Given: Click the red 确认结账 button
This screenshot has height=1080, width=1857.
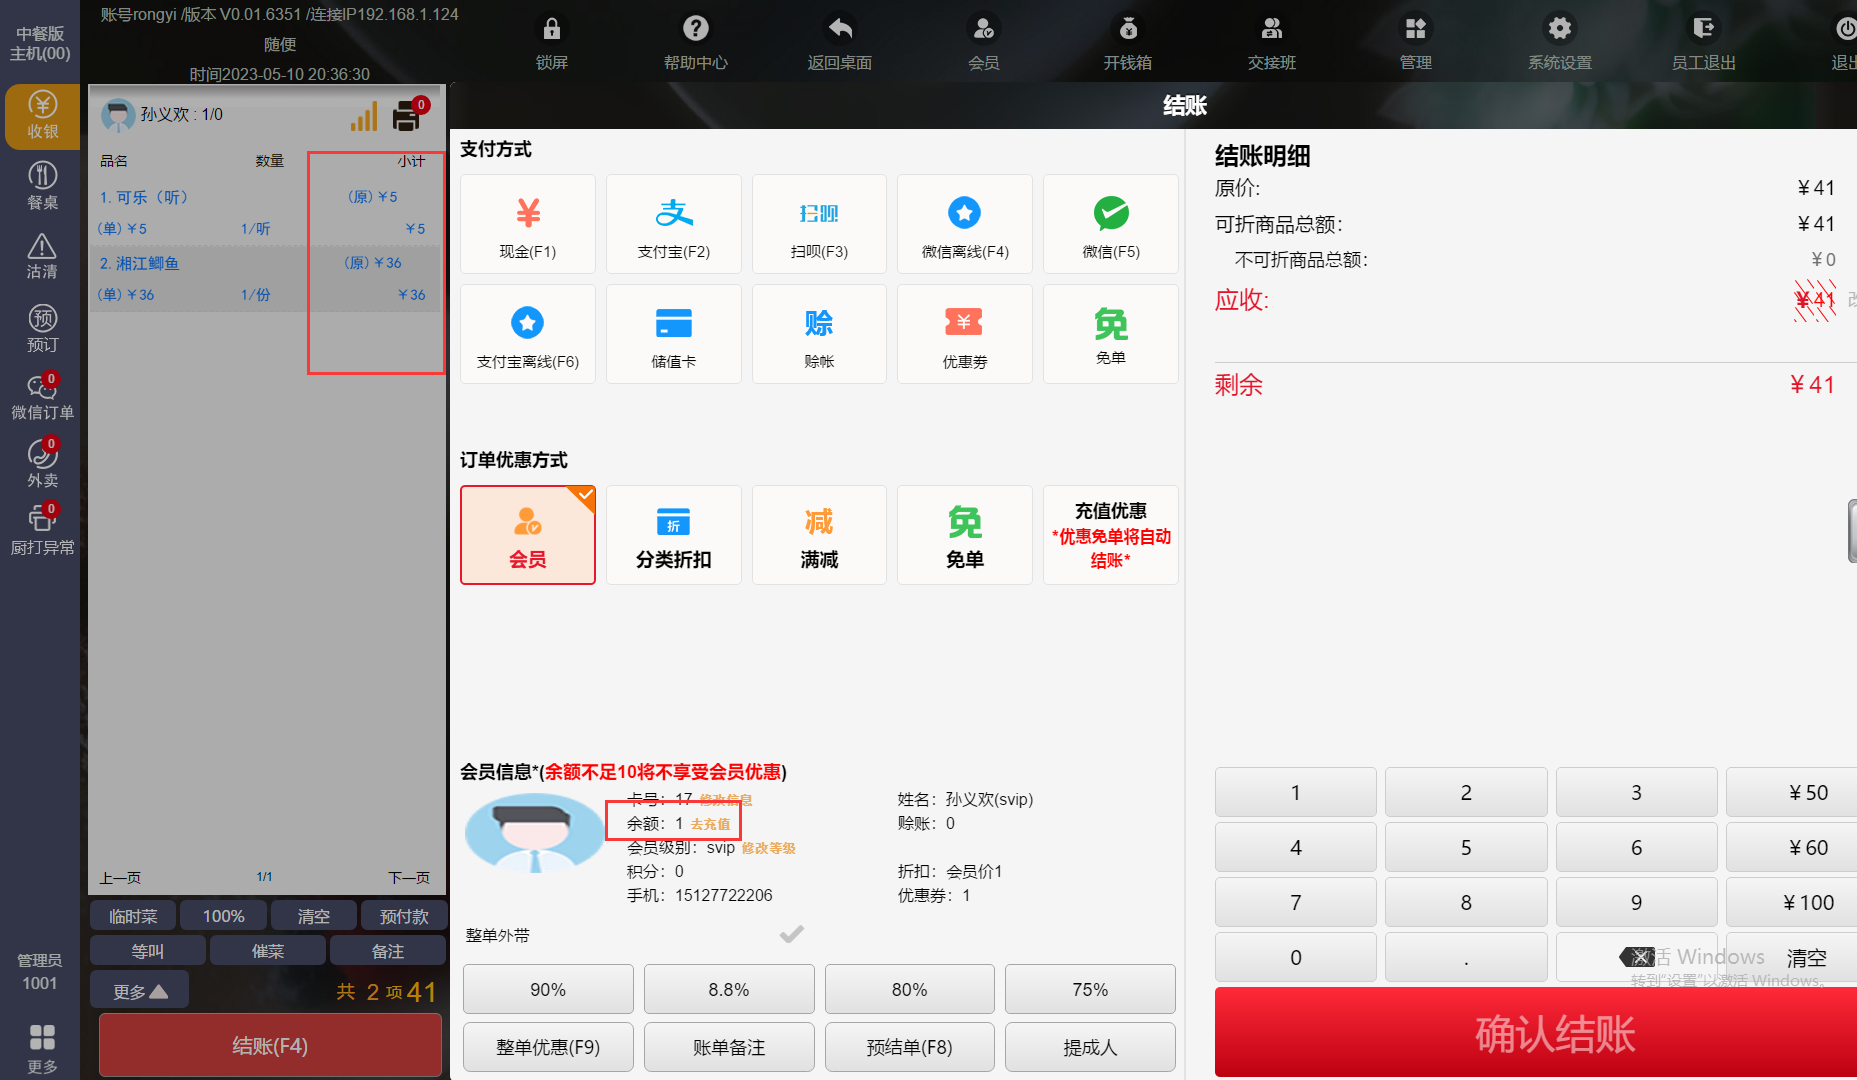Looking at the screenshot, I should tap(1553, 1033).
